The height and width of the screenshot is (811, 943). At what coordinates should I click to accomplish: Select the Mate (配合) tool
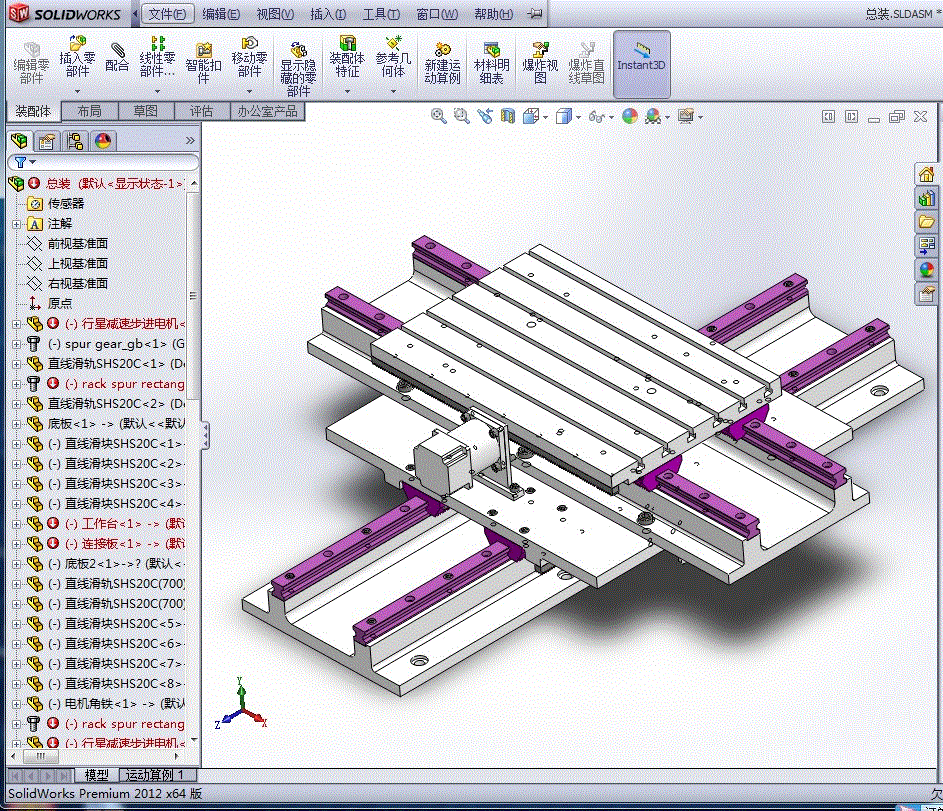pos(117,57)
